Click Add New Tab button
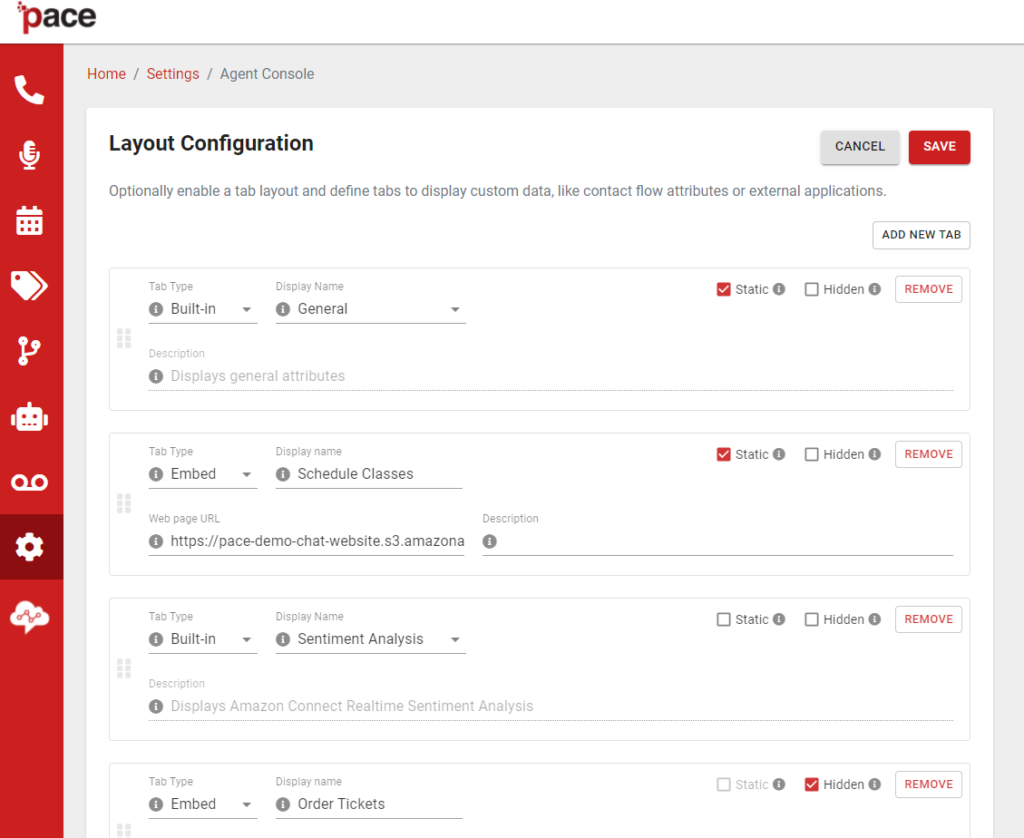Image resolution: width=1024 pixels, height=838 pixels. [921, 235]
